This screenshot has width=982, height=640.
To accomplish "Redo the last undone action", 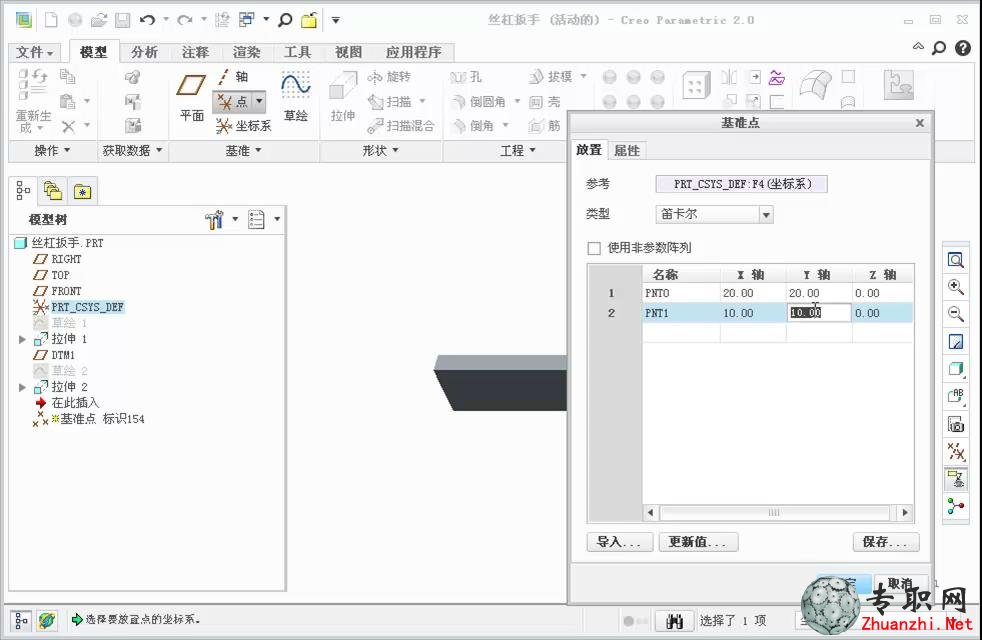I will click(185, 20).
